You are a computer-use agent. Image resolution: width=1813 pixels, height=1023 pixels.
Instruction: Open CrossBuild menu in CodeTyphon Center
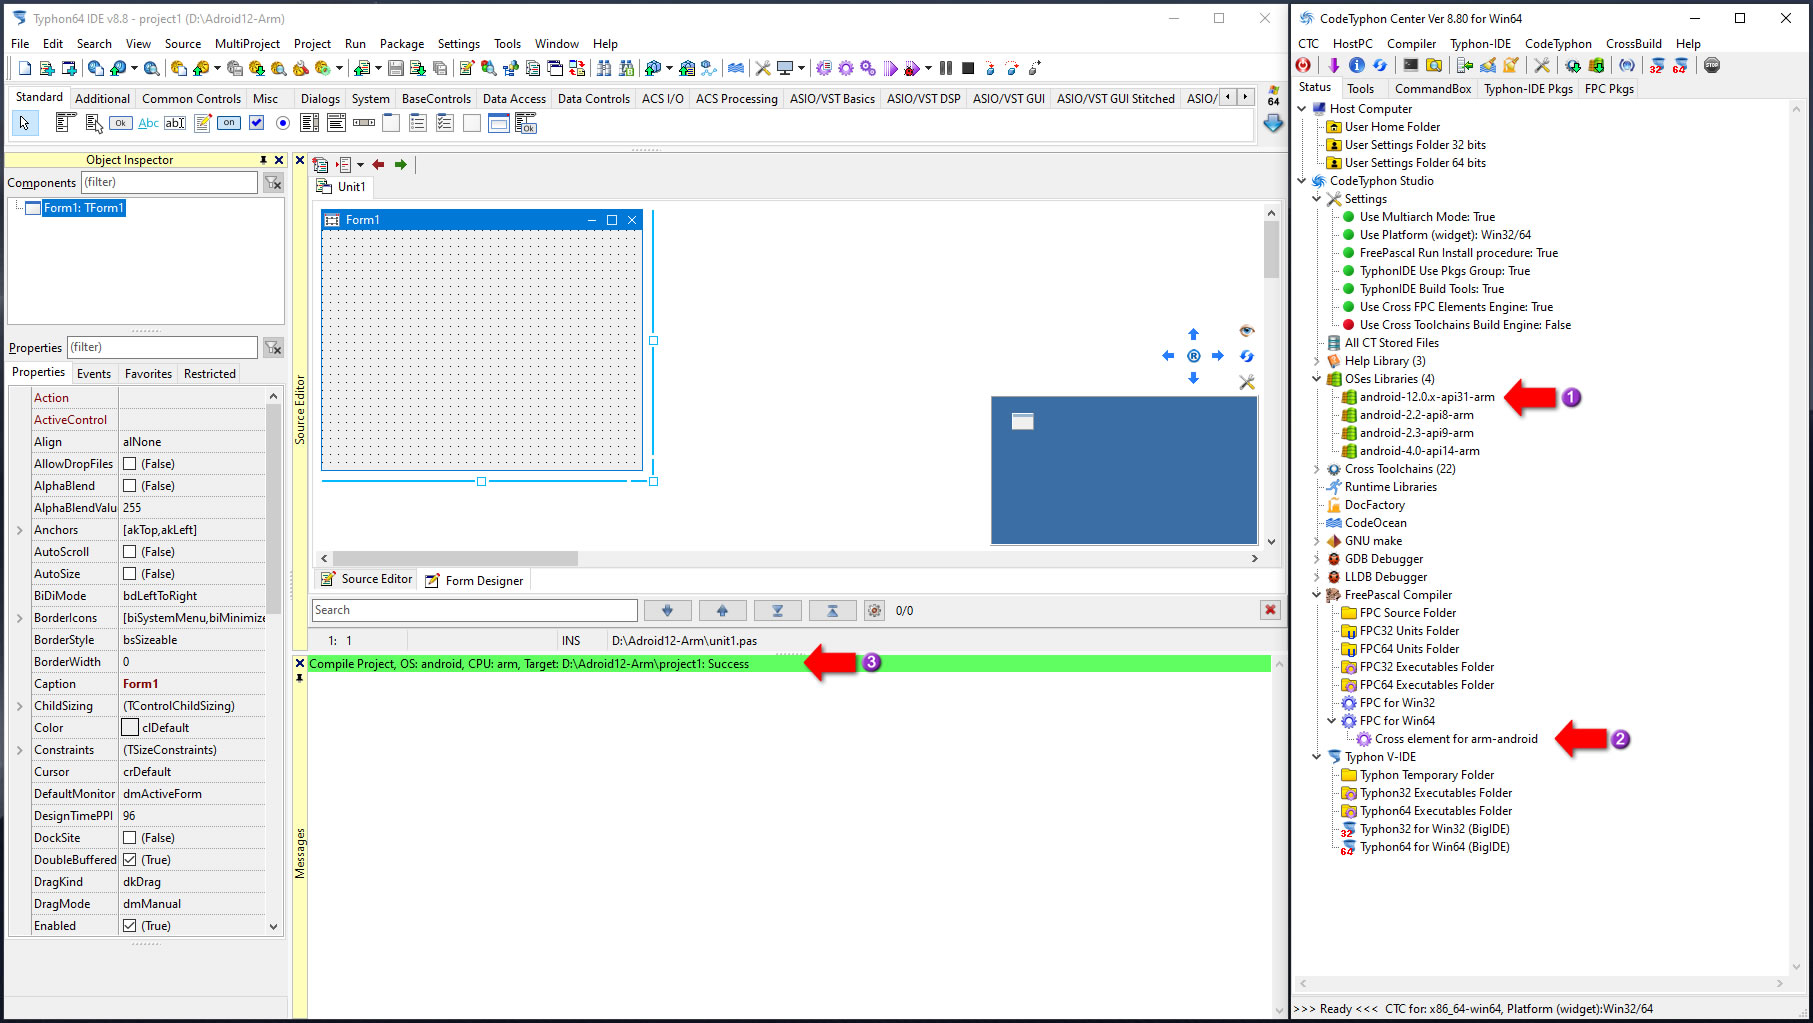click(1633, 44)
